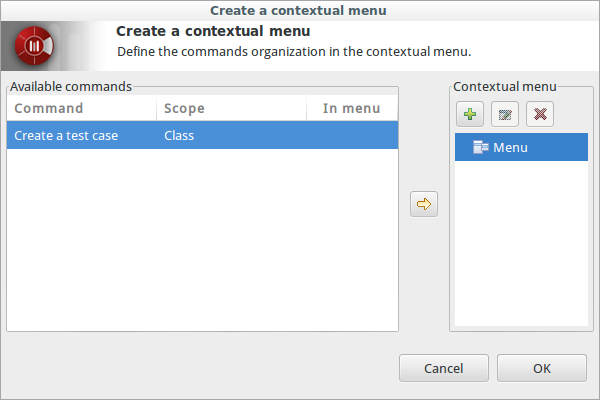Click the Menu item's tree icon
600x400 pixels.
click(481, 147)
